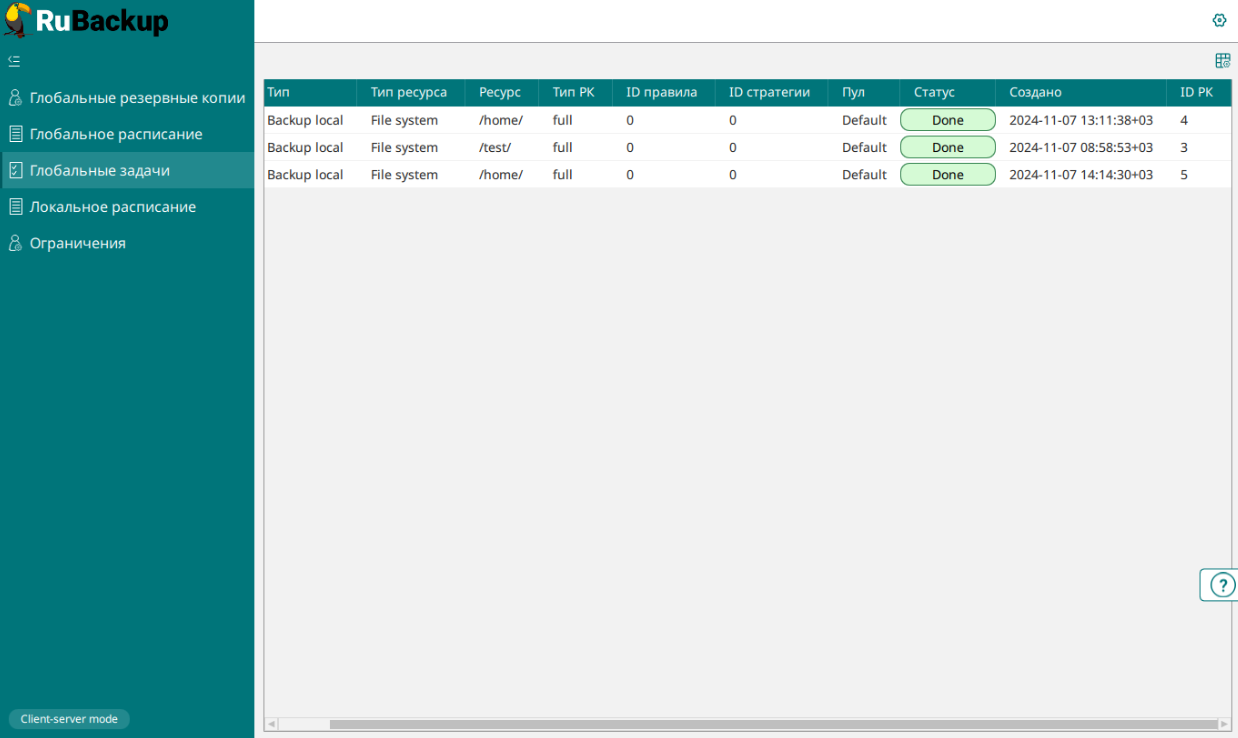This screenshot has height=738, width=1238.
Task: Click the scrollbar right arrow
Action: coord(1224,724)
